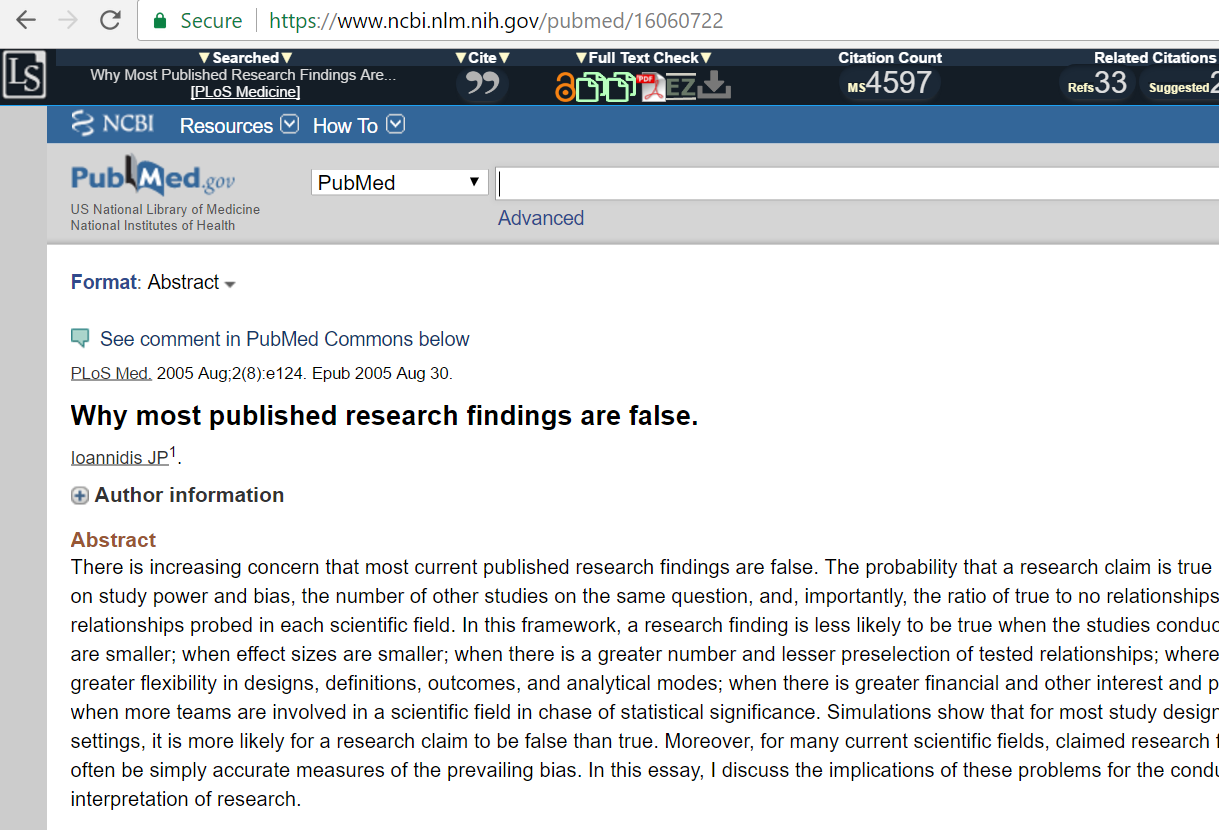Viewport: 1219px width, 830px height.
Task: Click the Full Text Check header label
Action: click(644, 58)
